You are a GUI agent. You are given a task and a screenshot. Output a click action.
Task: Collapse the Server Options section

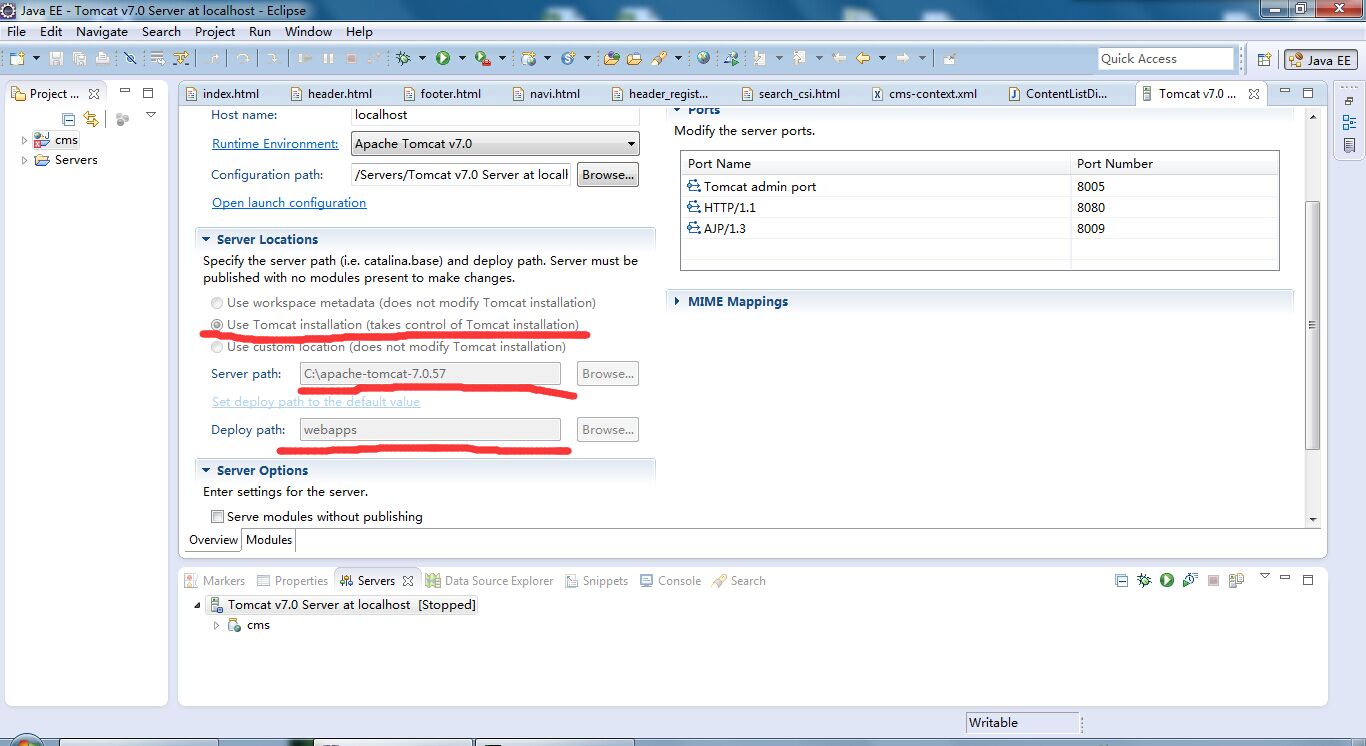(x=207, y=471)
